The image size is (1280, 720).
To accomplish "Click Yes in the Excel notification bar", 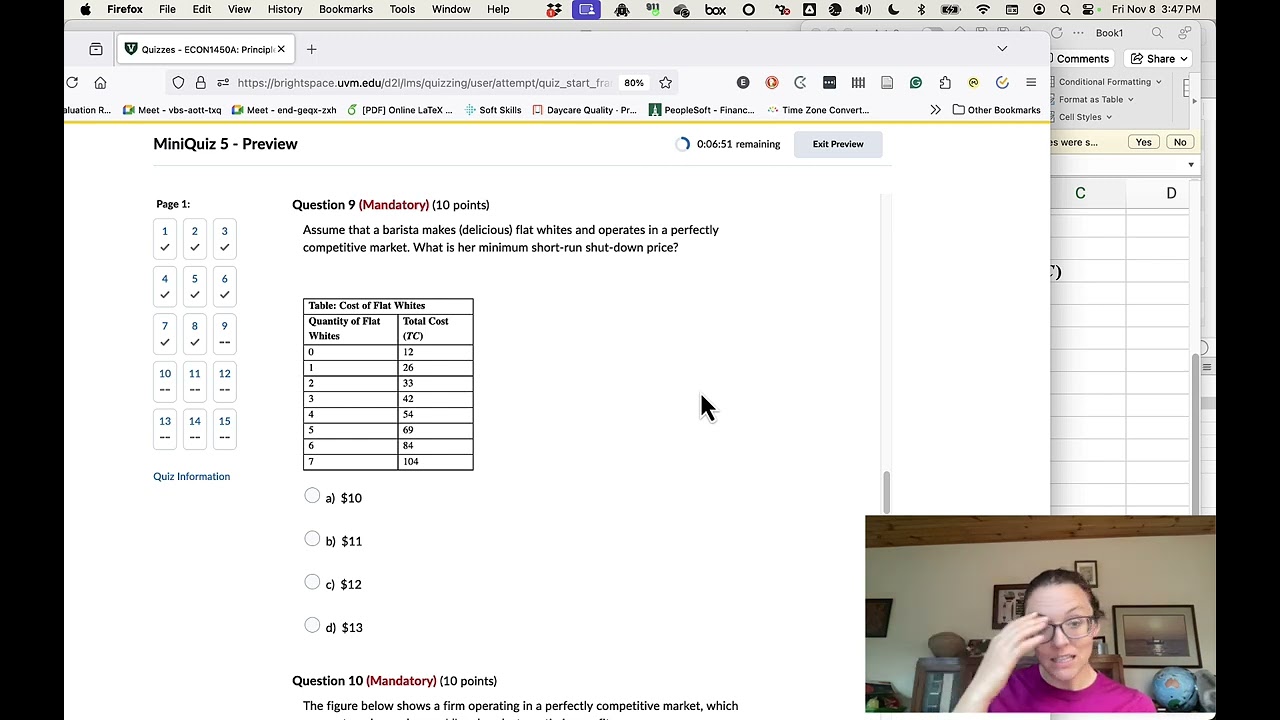I will [x=1143, y=142].
